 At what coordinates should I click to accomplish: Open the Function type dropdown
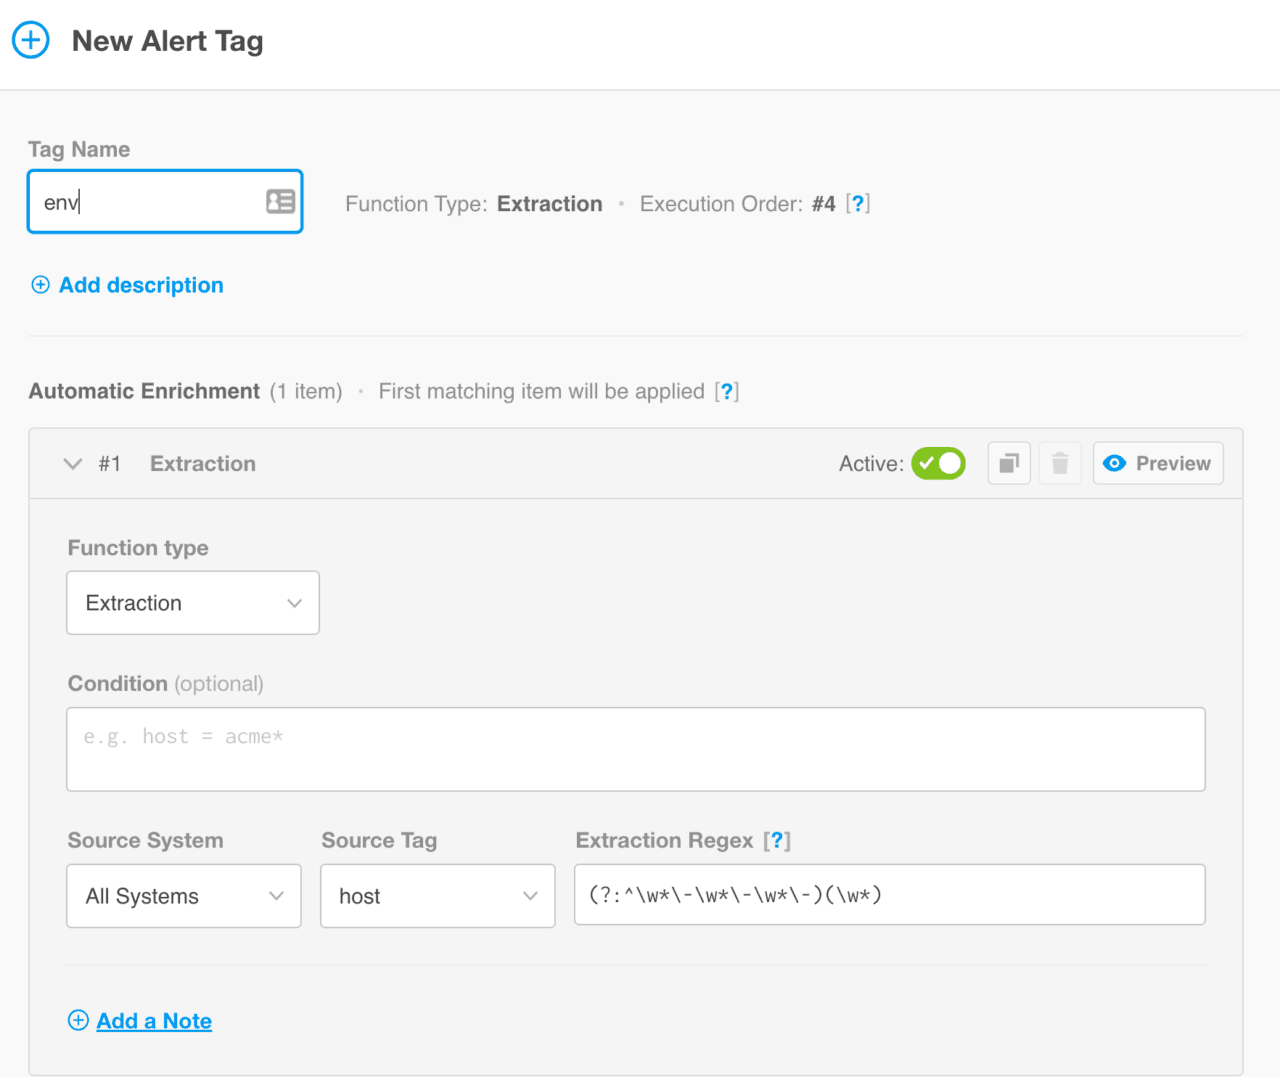point(192,602)
